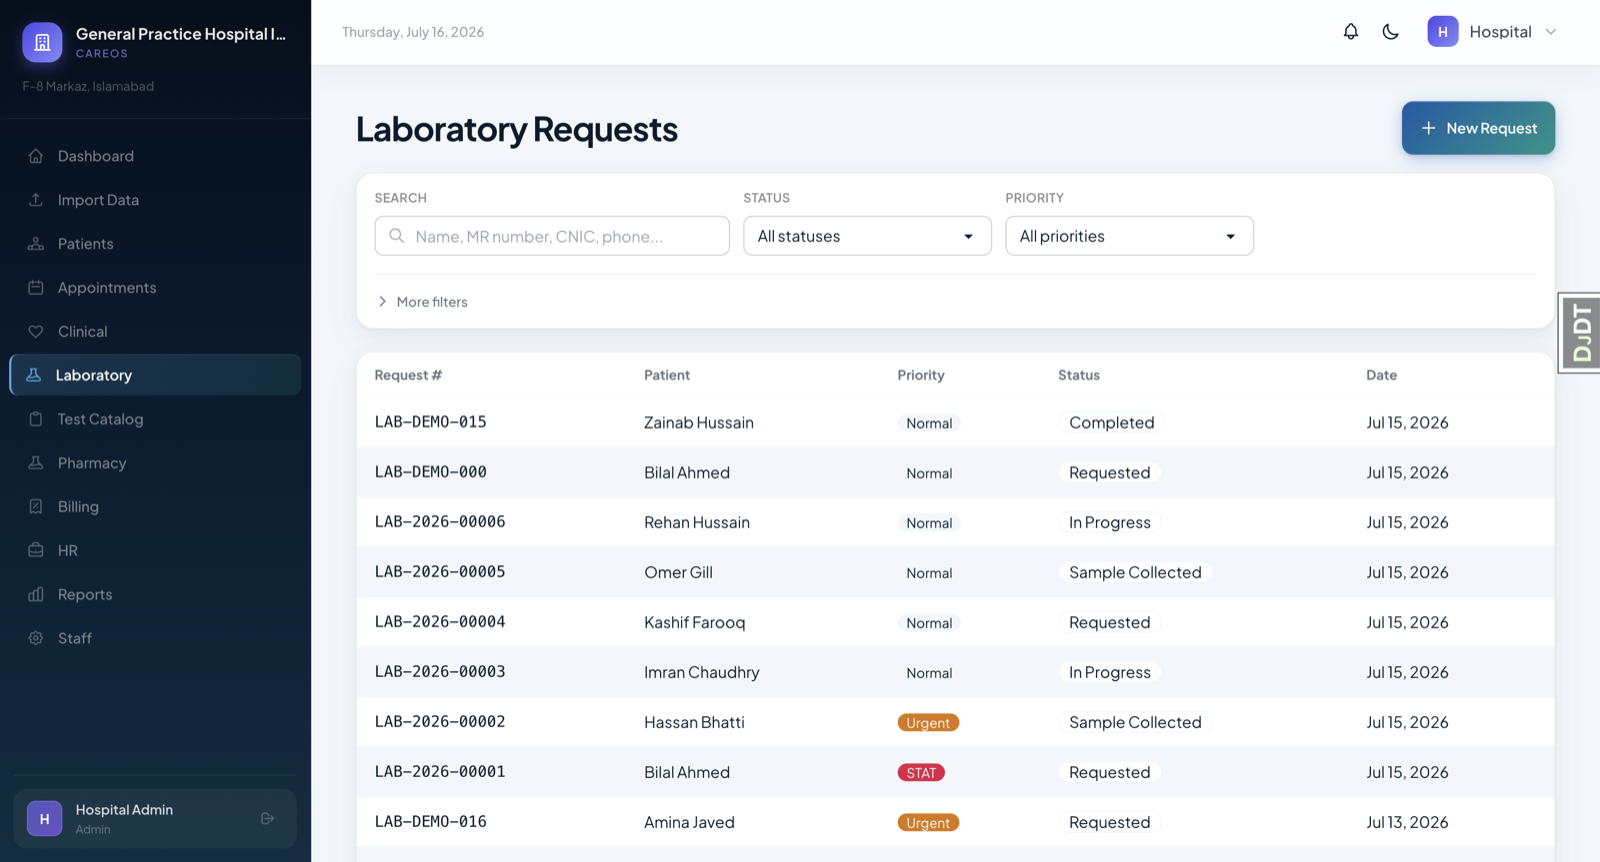Click the Hospital Admin avatar in sidebar
Image resolution: width=1600 pixels, height=862 pixels.
(x=44, y=819)
